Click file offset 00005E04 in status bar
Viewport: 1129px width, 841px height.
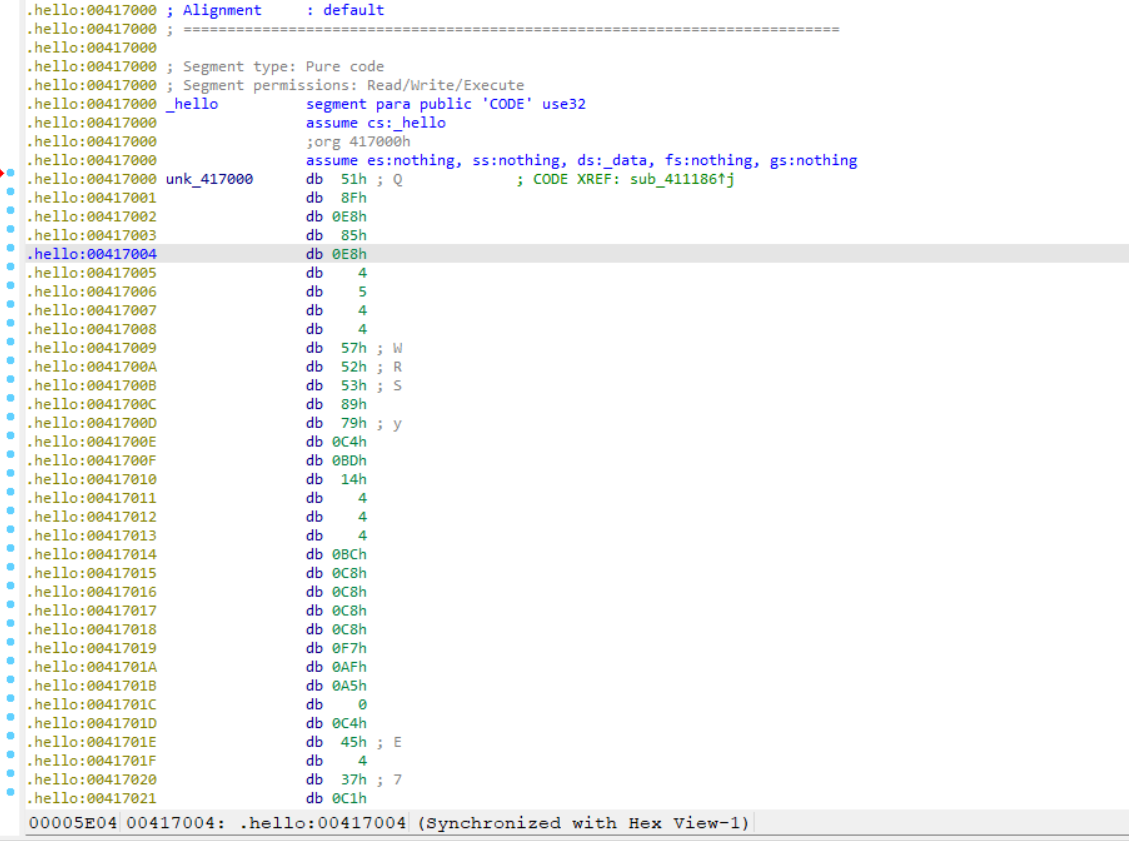tap(73, 823)
